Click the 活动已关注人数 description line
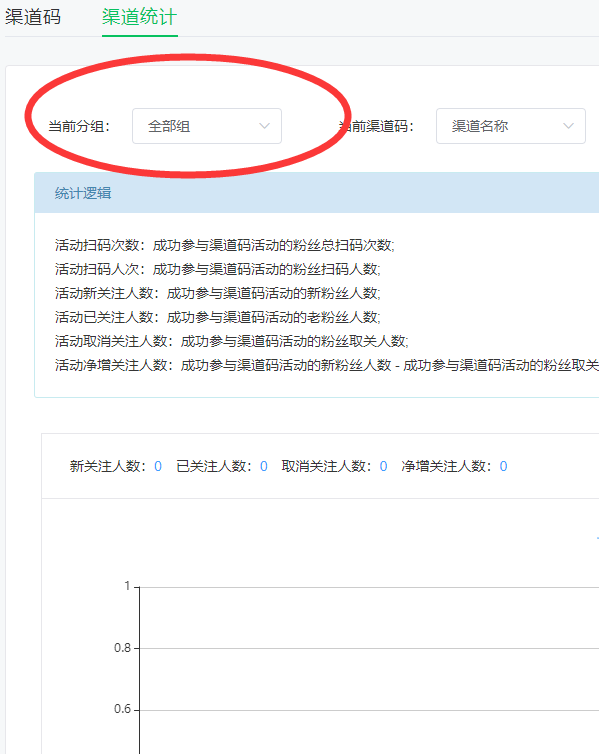Viewport: 599px width, 754px height. (217, 317)
